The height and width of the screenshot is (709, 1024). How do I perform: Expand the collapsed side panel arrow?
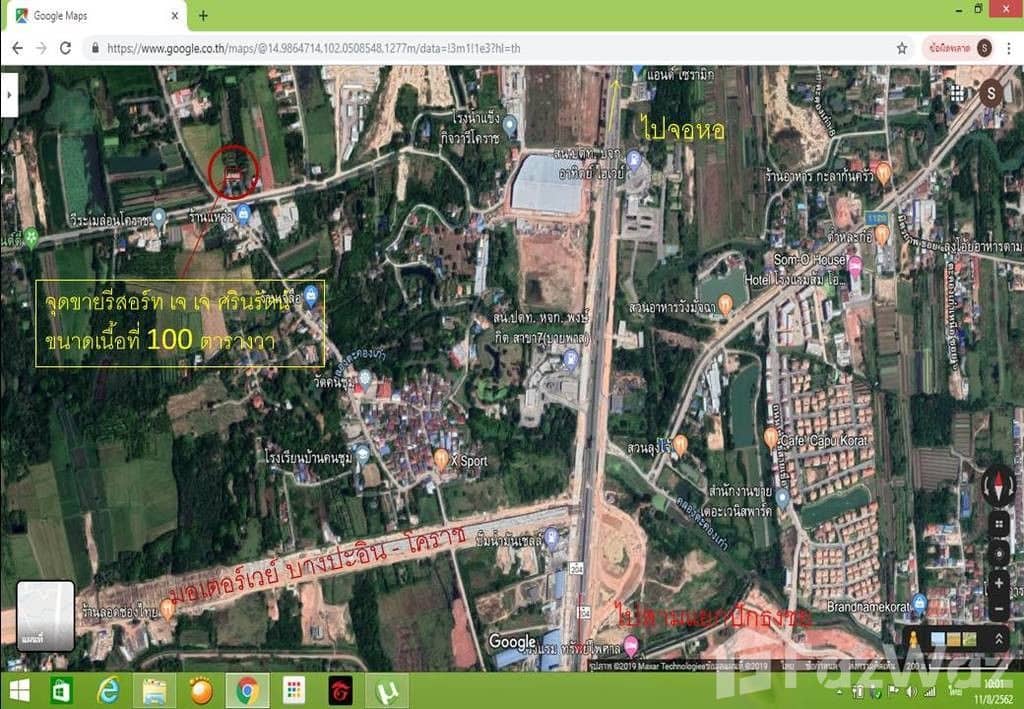[9, 92]
